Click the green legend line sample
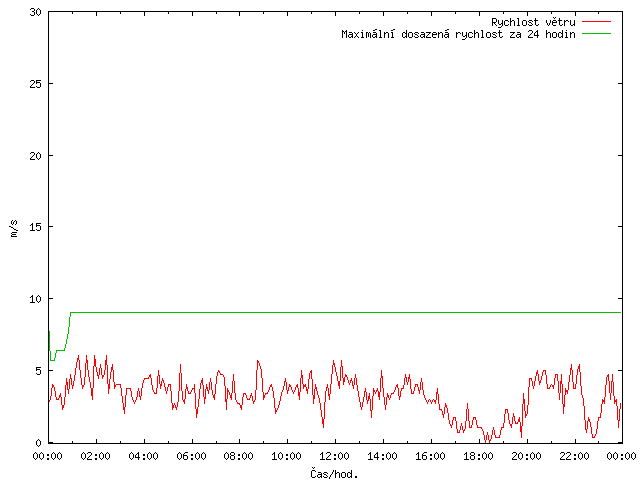The height and width of the screenshot is (480, 640). tap(596, 34)
